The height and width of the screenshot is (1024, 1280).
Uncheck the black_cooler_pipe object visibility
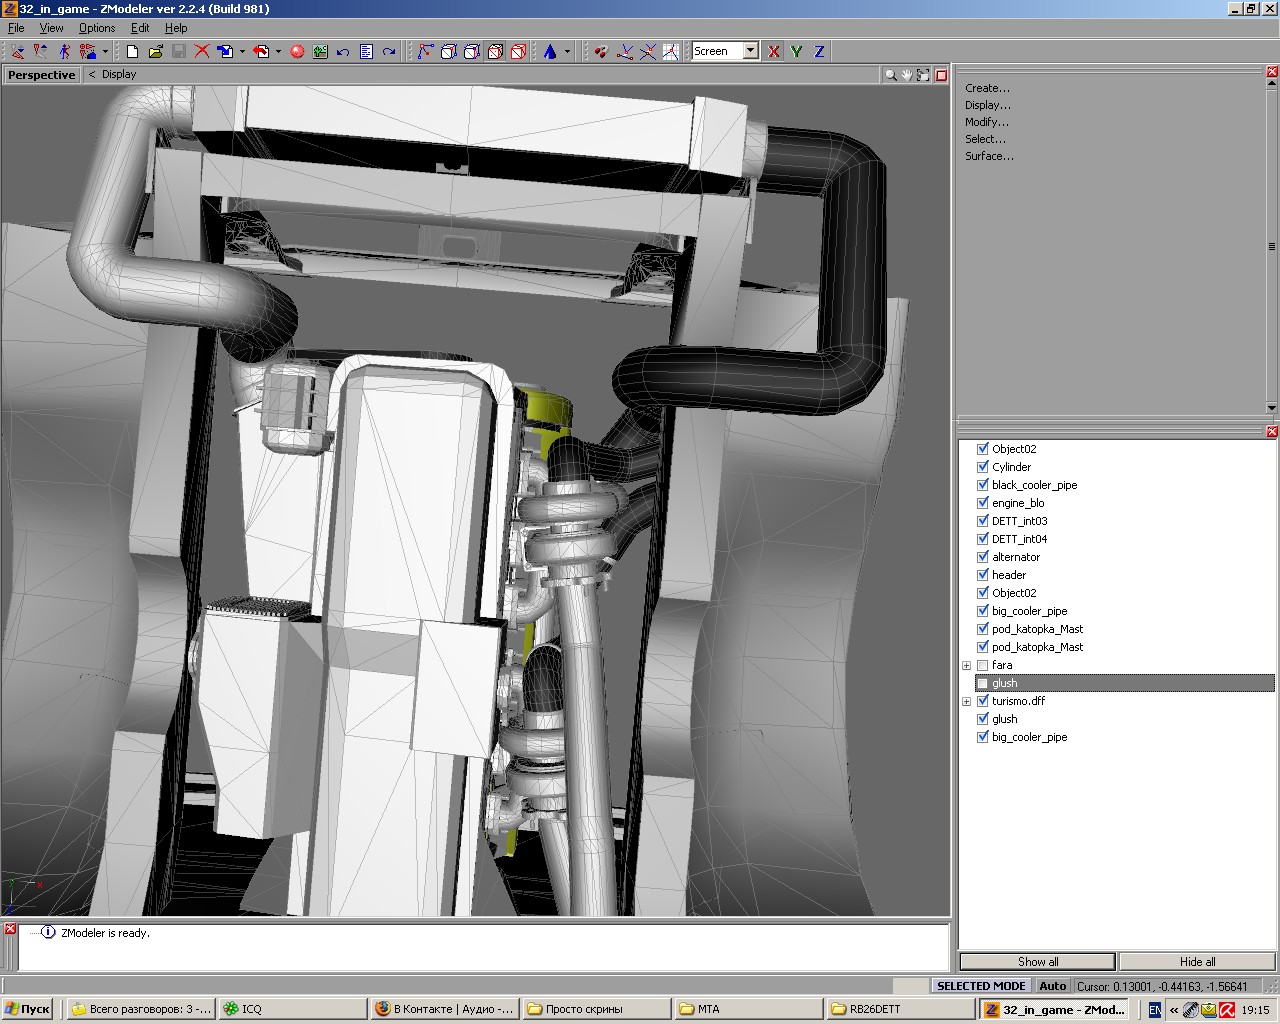pyautogui.click(x=982, y=485)
